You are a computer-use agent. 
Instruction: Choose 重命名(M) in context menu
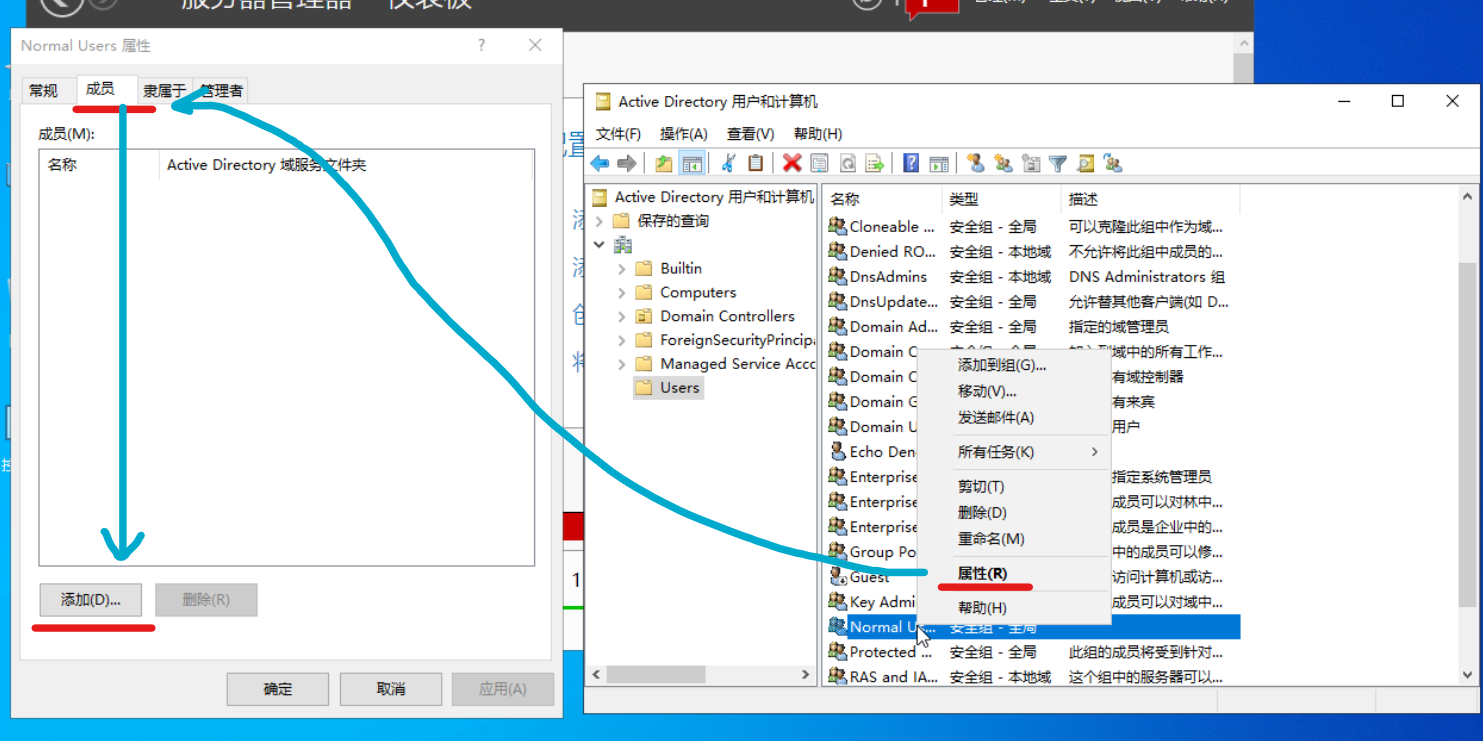(1014, 538)
